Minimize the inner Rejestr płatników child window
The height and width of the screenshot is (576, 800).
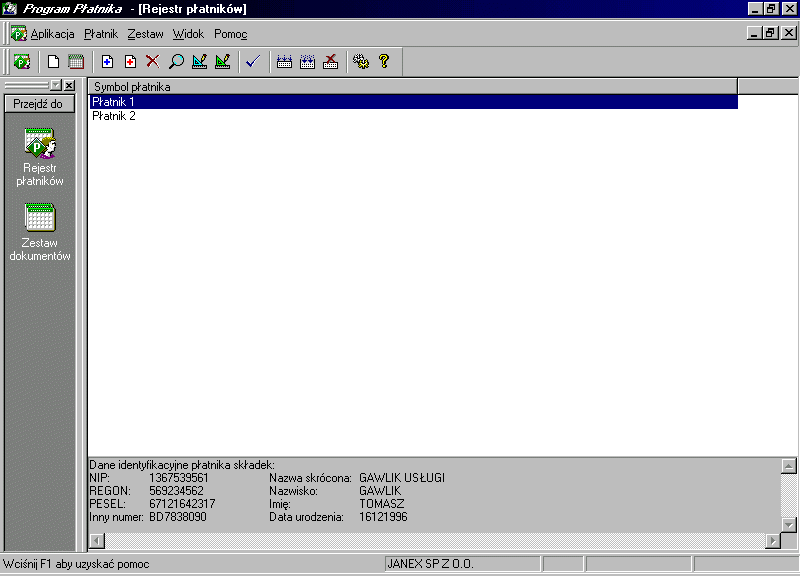click(x=755, y=33)
